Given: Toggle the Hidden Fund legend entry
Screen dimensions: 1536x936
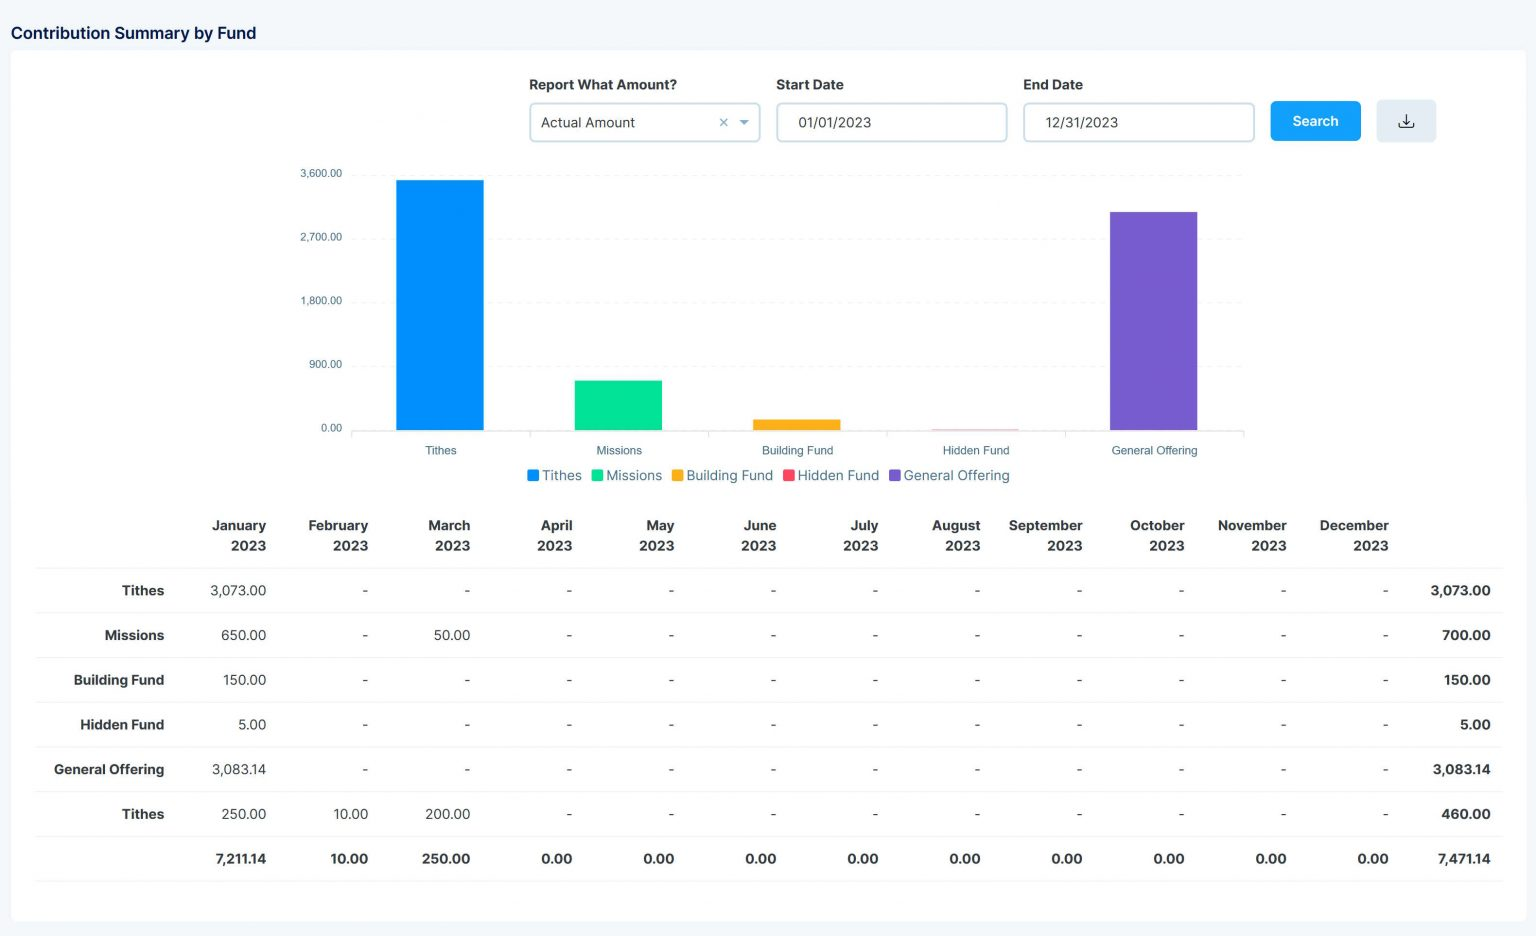Looking at the screenshot, I should [831, 476].
